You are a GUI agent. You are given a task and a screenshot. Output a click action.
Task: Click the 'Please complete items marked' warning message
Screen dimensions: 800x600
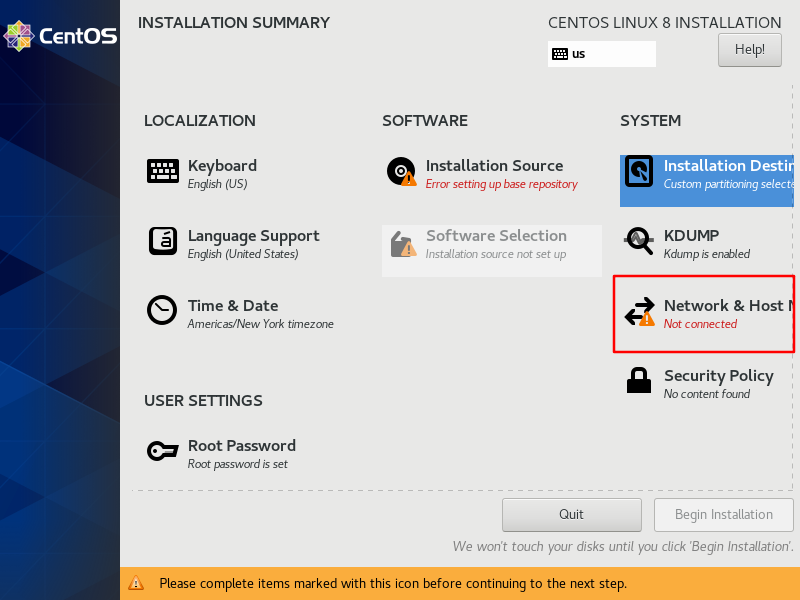point(393,583)
